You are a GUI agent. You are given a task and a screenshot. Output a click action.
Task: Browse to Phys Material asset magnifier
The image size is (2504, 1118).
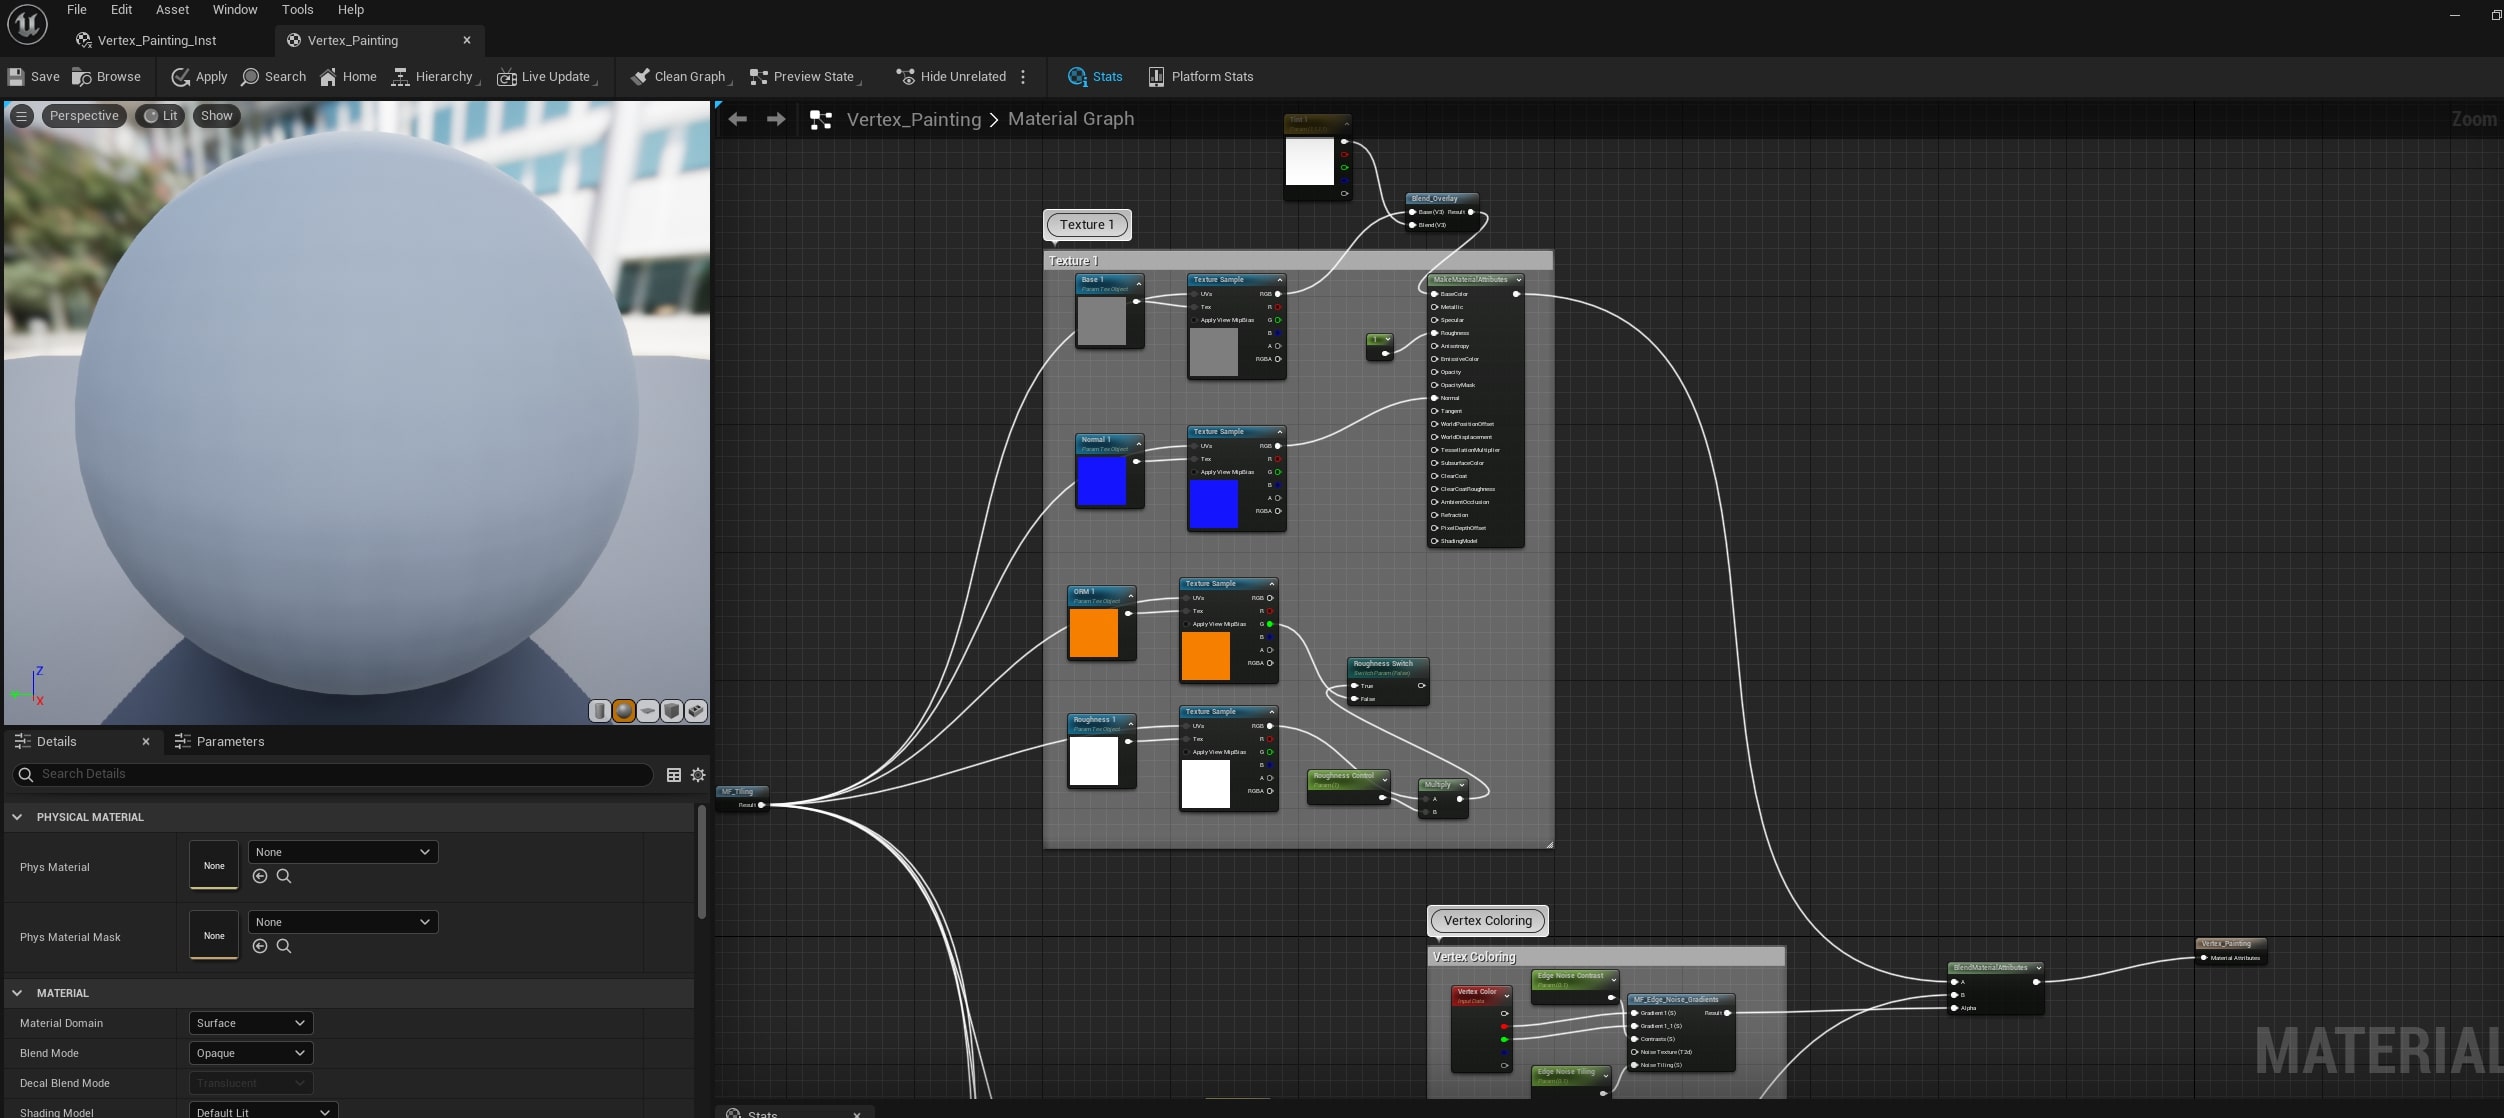(284, 877)
